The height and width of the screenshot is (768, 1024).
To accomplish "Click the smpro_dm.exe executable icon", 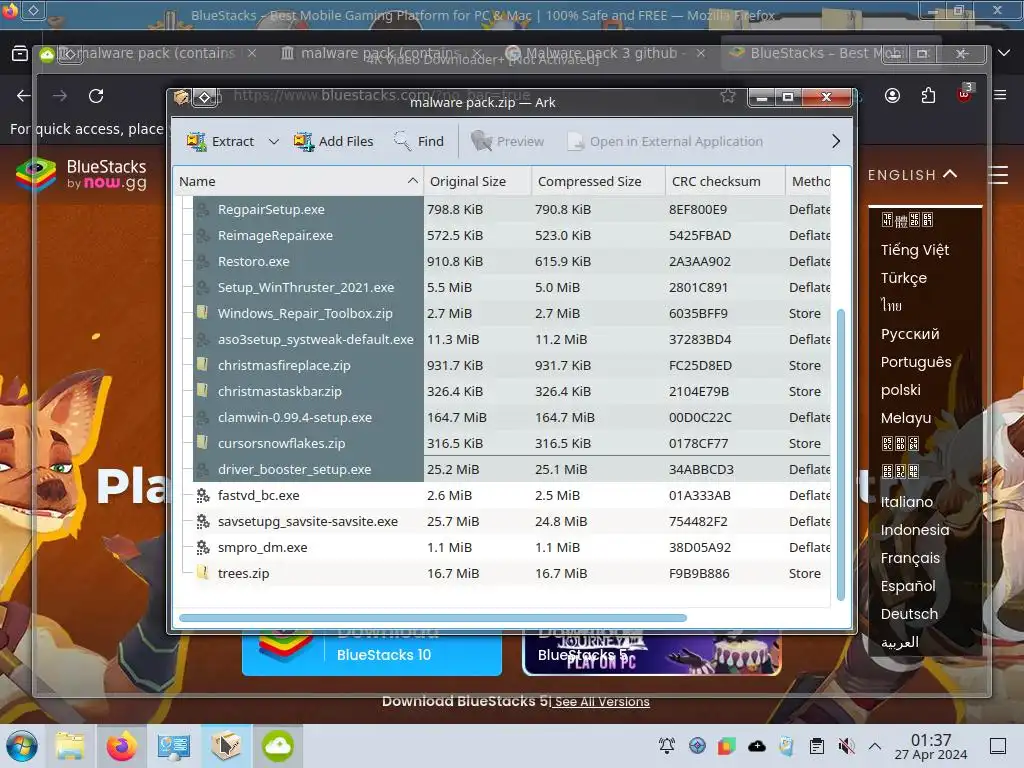I will tap(203, 547).
